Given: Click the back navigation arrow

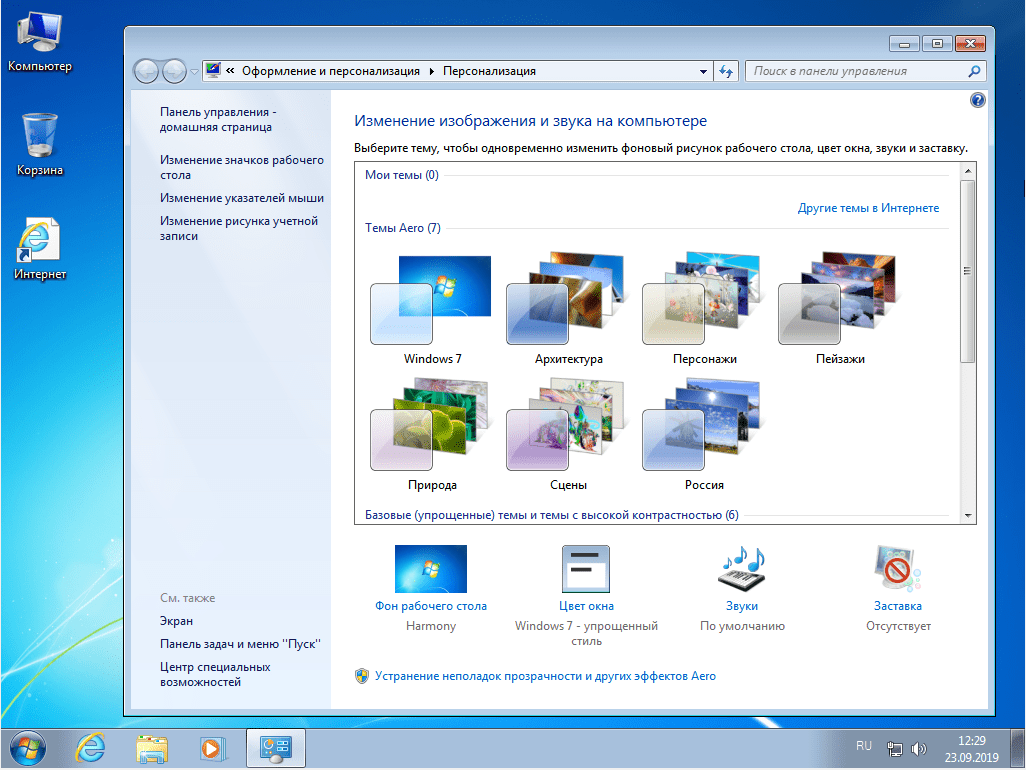Looking at the screenshot, I should pyautogui.click(x=146, y=71).
